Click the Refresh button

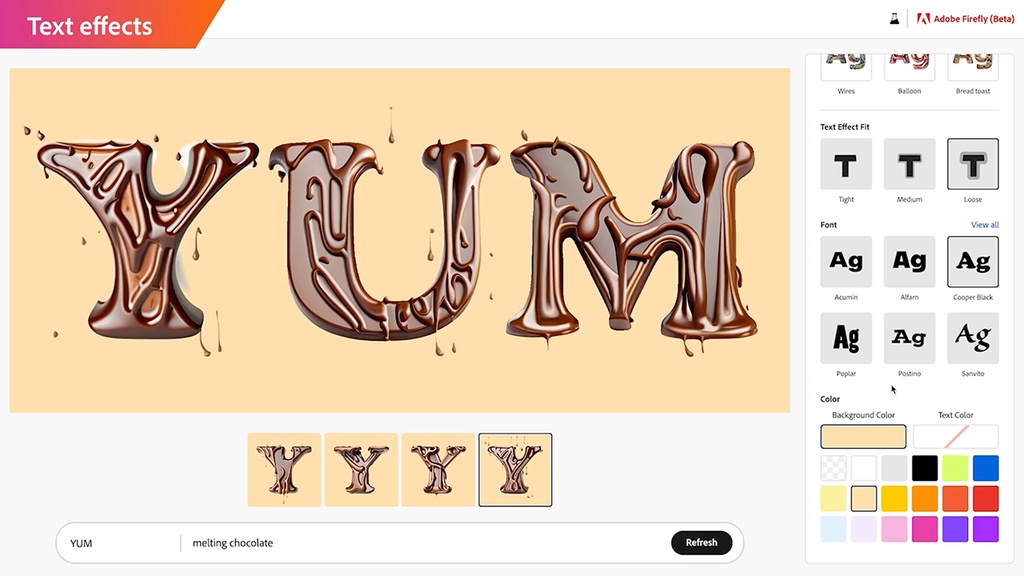point(701,543)
